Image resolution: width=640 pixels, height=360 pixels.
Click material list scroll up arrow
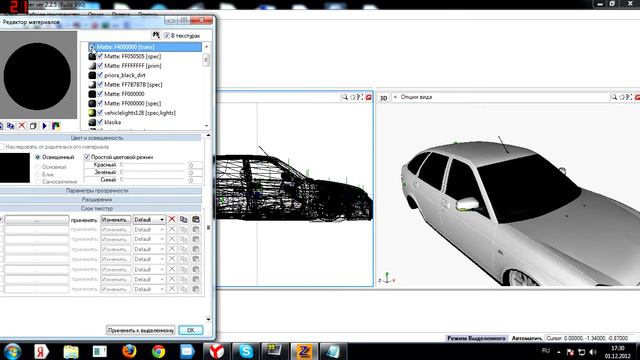pyautogui.click(x=206, y=47)
